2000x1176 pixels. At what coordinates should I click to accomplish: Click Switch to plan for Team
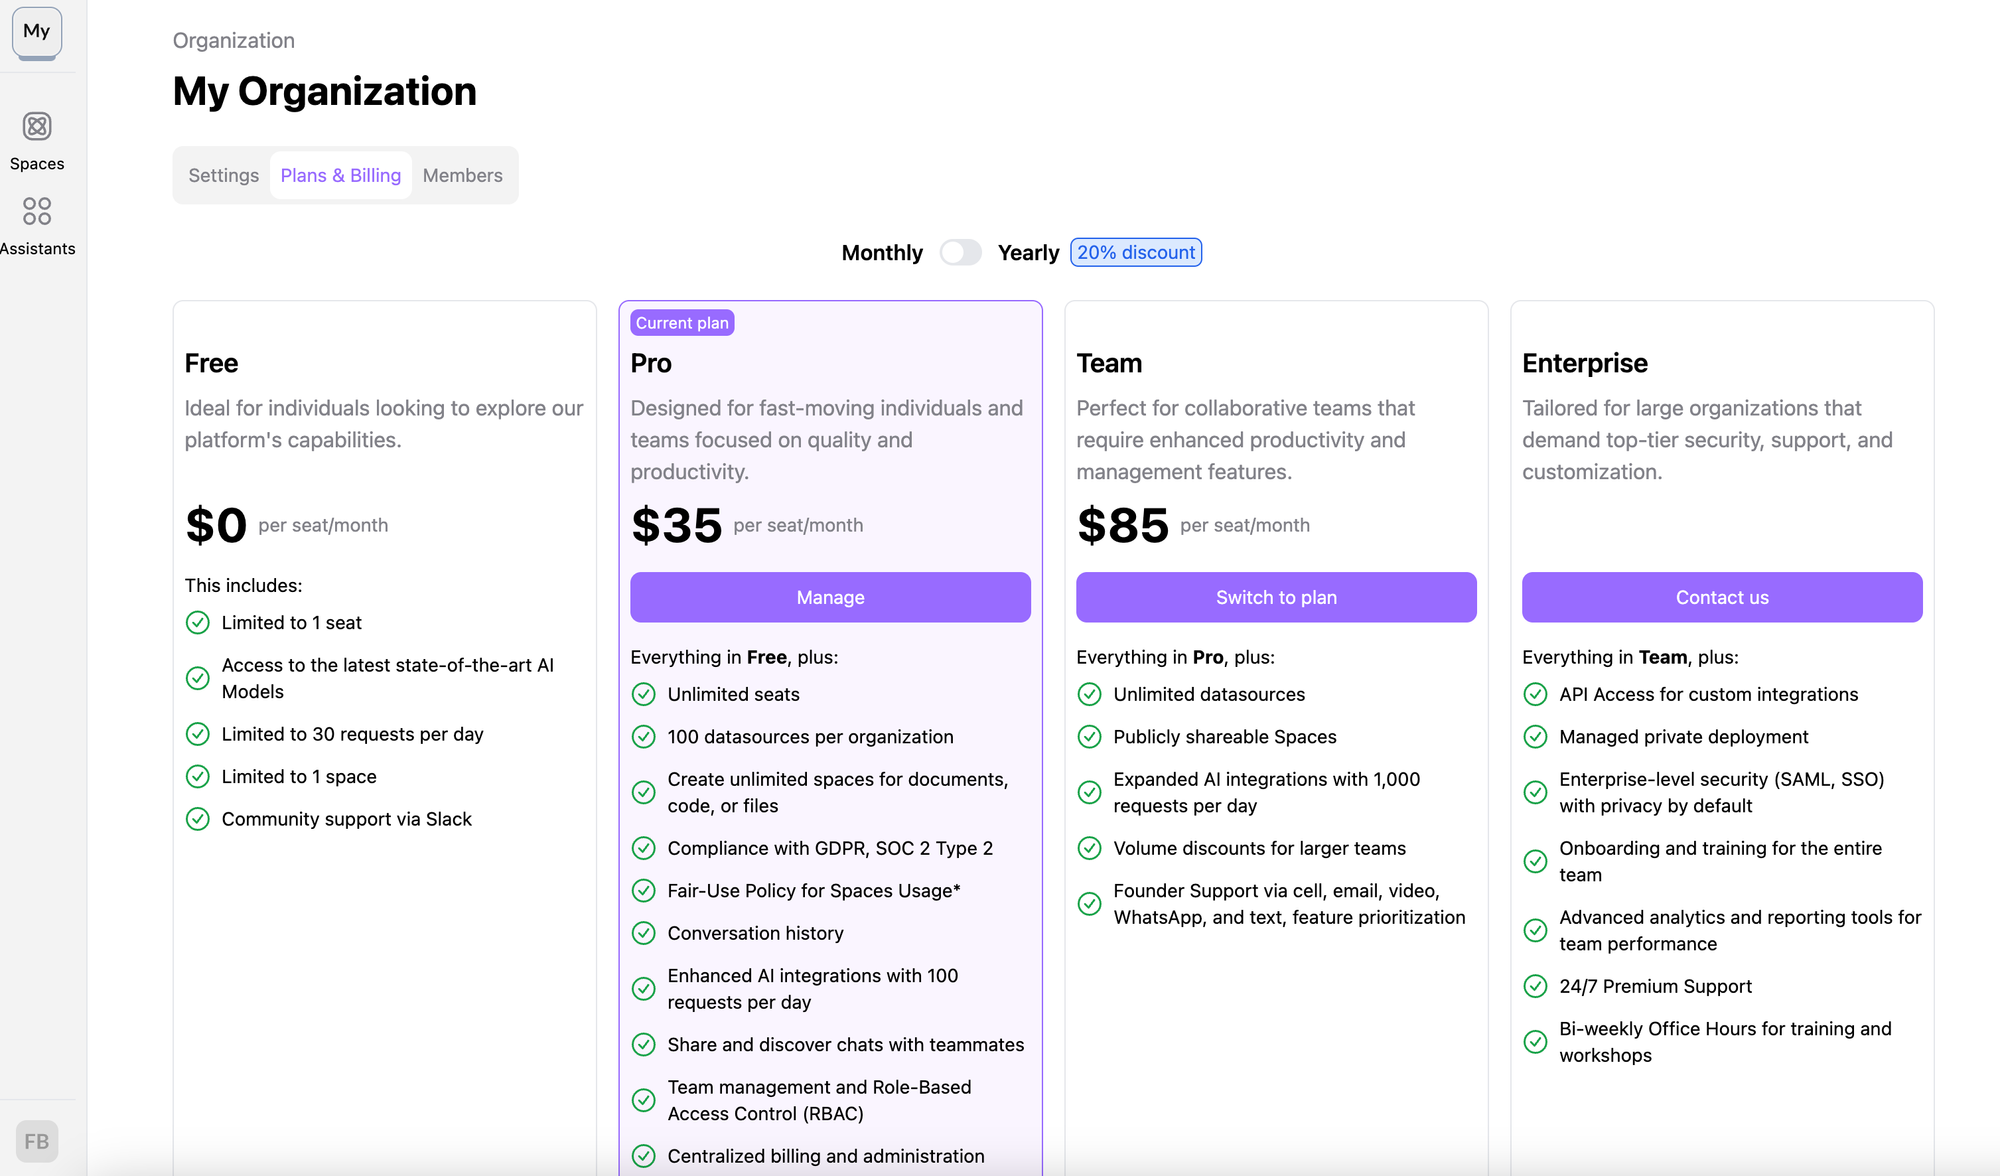tap(1276, 597)
